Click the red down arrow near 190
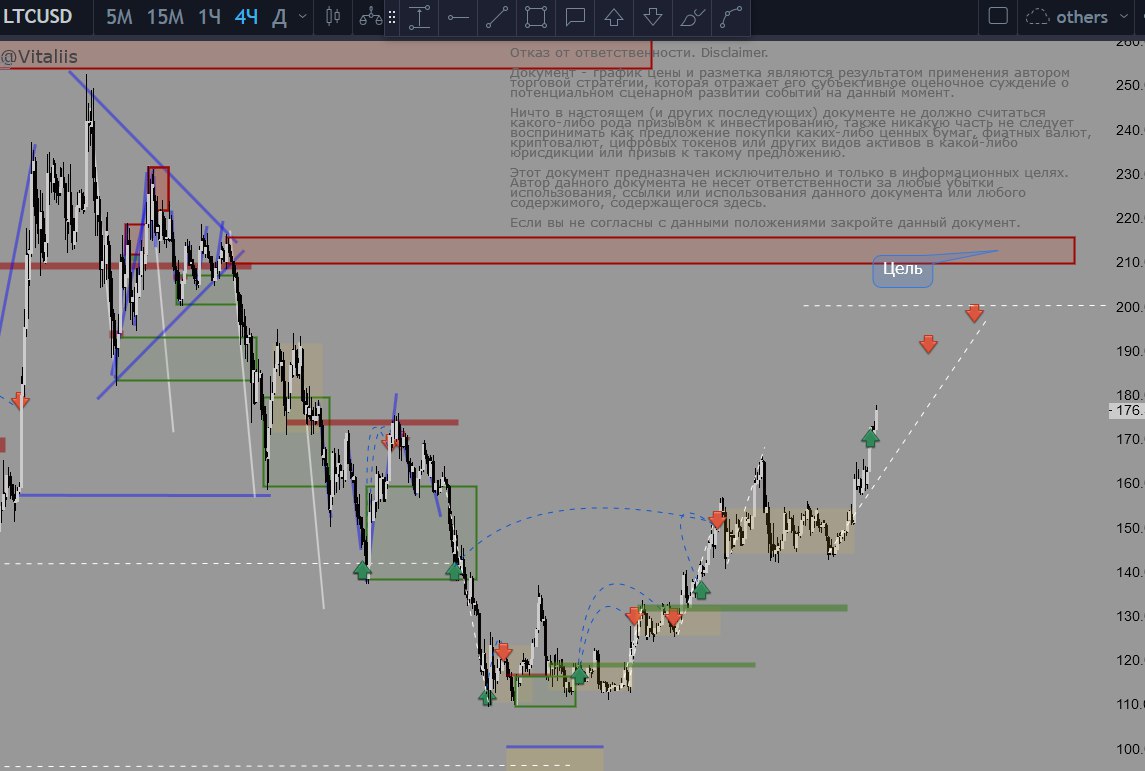Image resolution: width=1145 pixels, height=771 pixels. [x=928, y=344]
